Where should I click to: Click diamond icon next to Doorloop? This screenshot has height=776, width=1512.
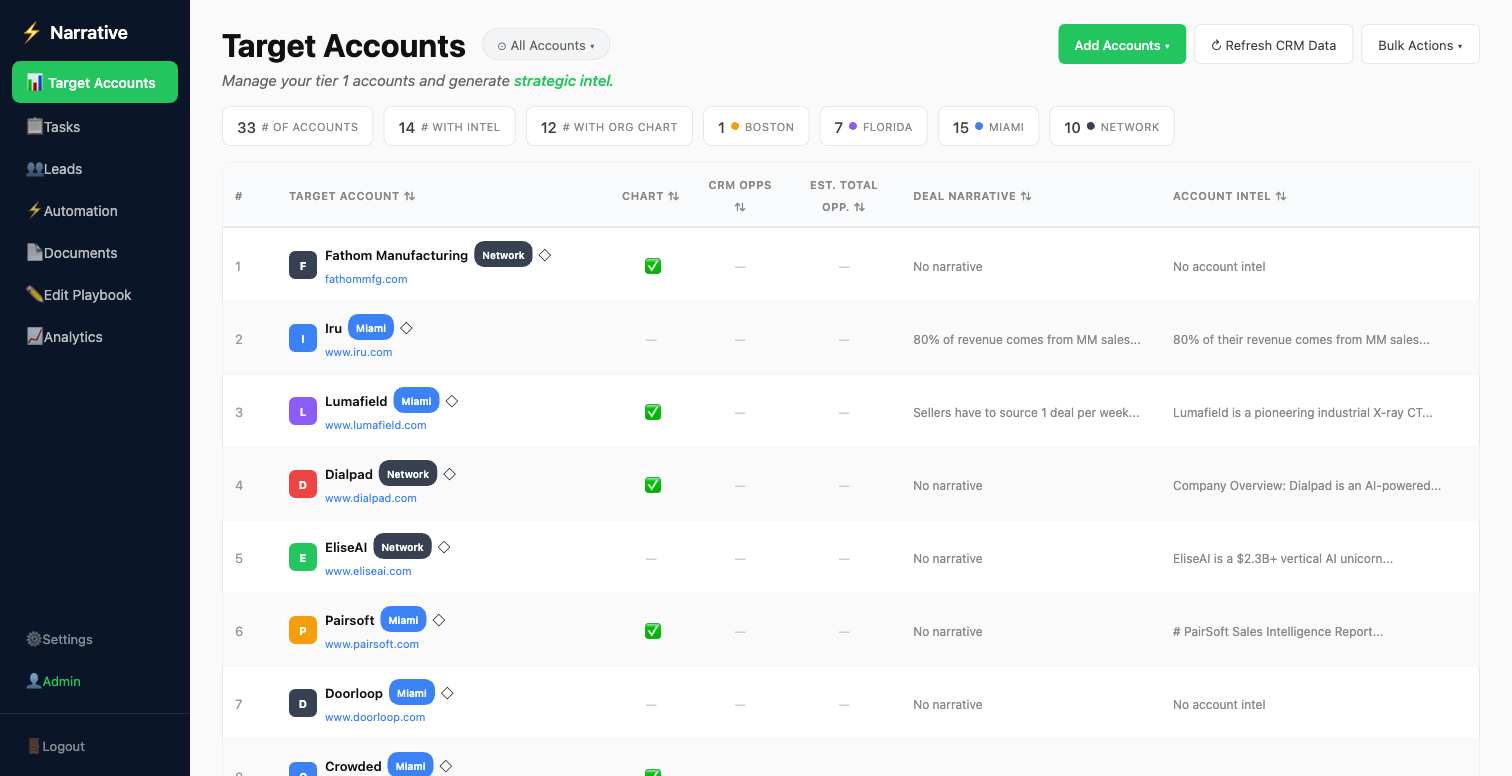[448, 693]
